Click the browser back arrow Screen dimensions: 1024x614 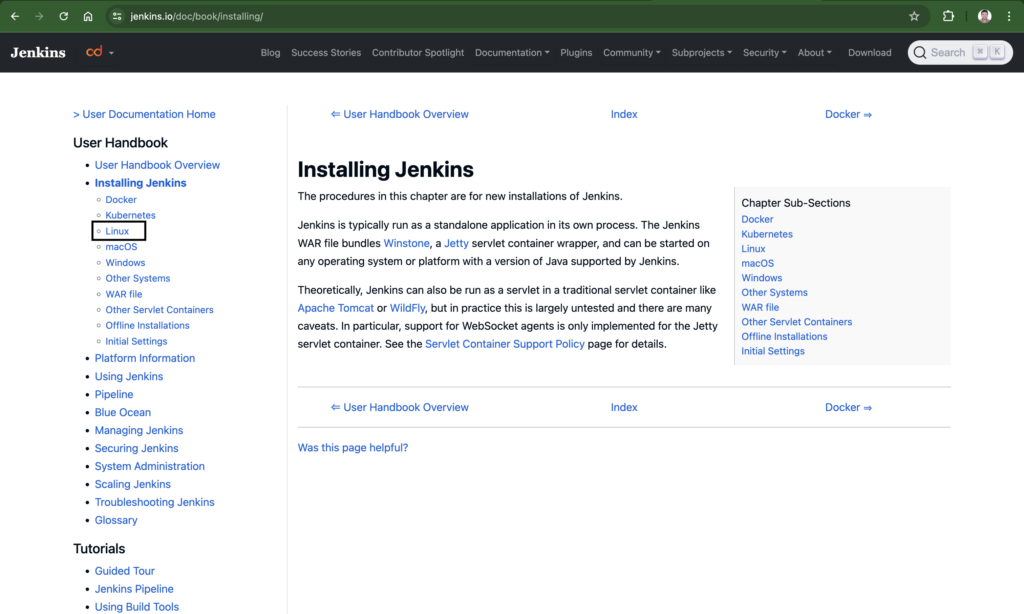(x=15, y=16)
